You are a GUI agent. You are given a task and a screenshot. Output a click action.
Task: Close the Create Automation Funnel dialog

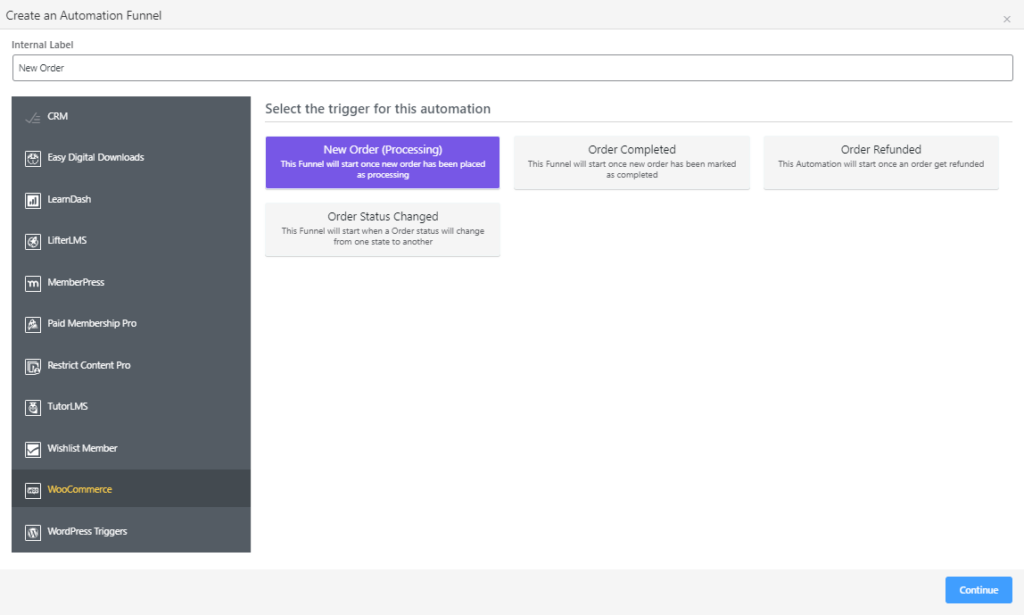pyautogui.click(x=1006, y=19)
